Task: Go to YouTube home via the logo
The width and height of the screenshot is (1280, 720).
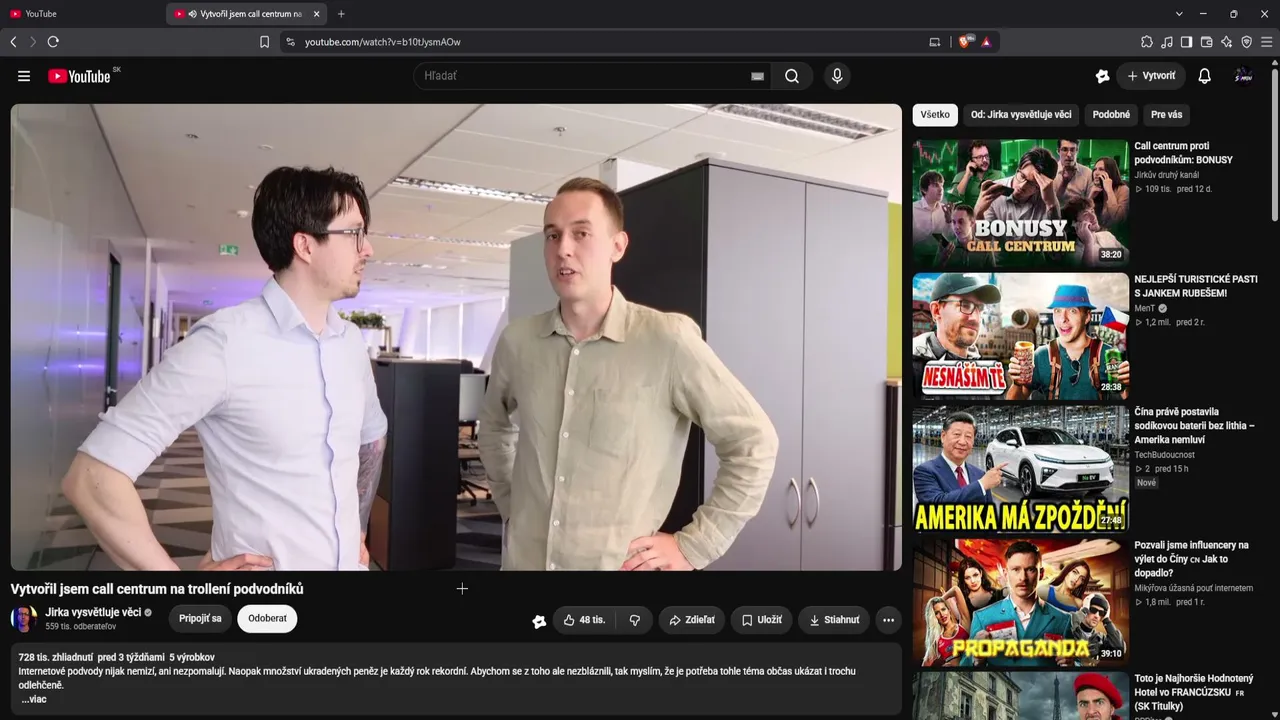Action: pyautogui.click(x=79, y=76)
